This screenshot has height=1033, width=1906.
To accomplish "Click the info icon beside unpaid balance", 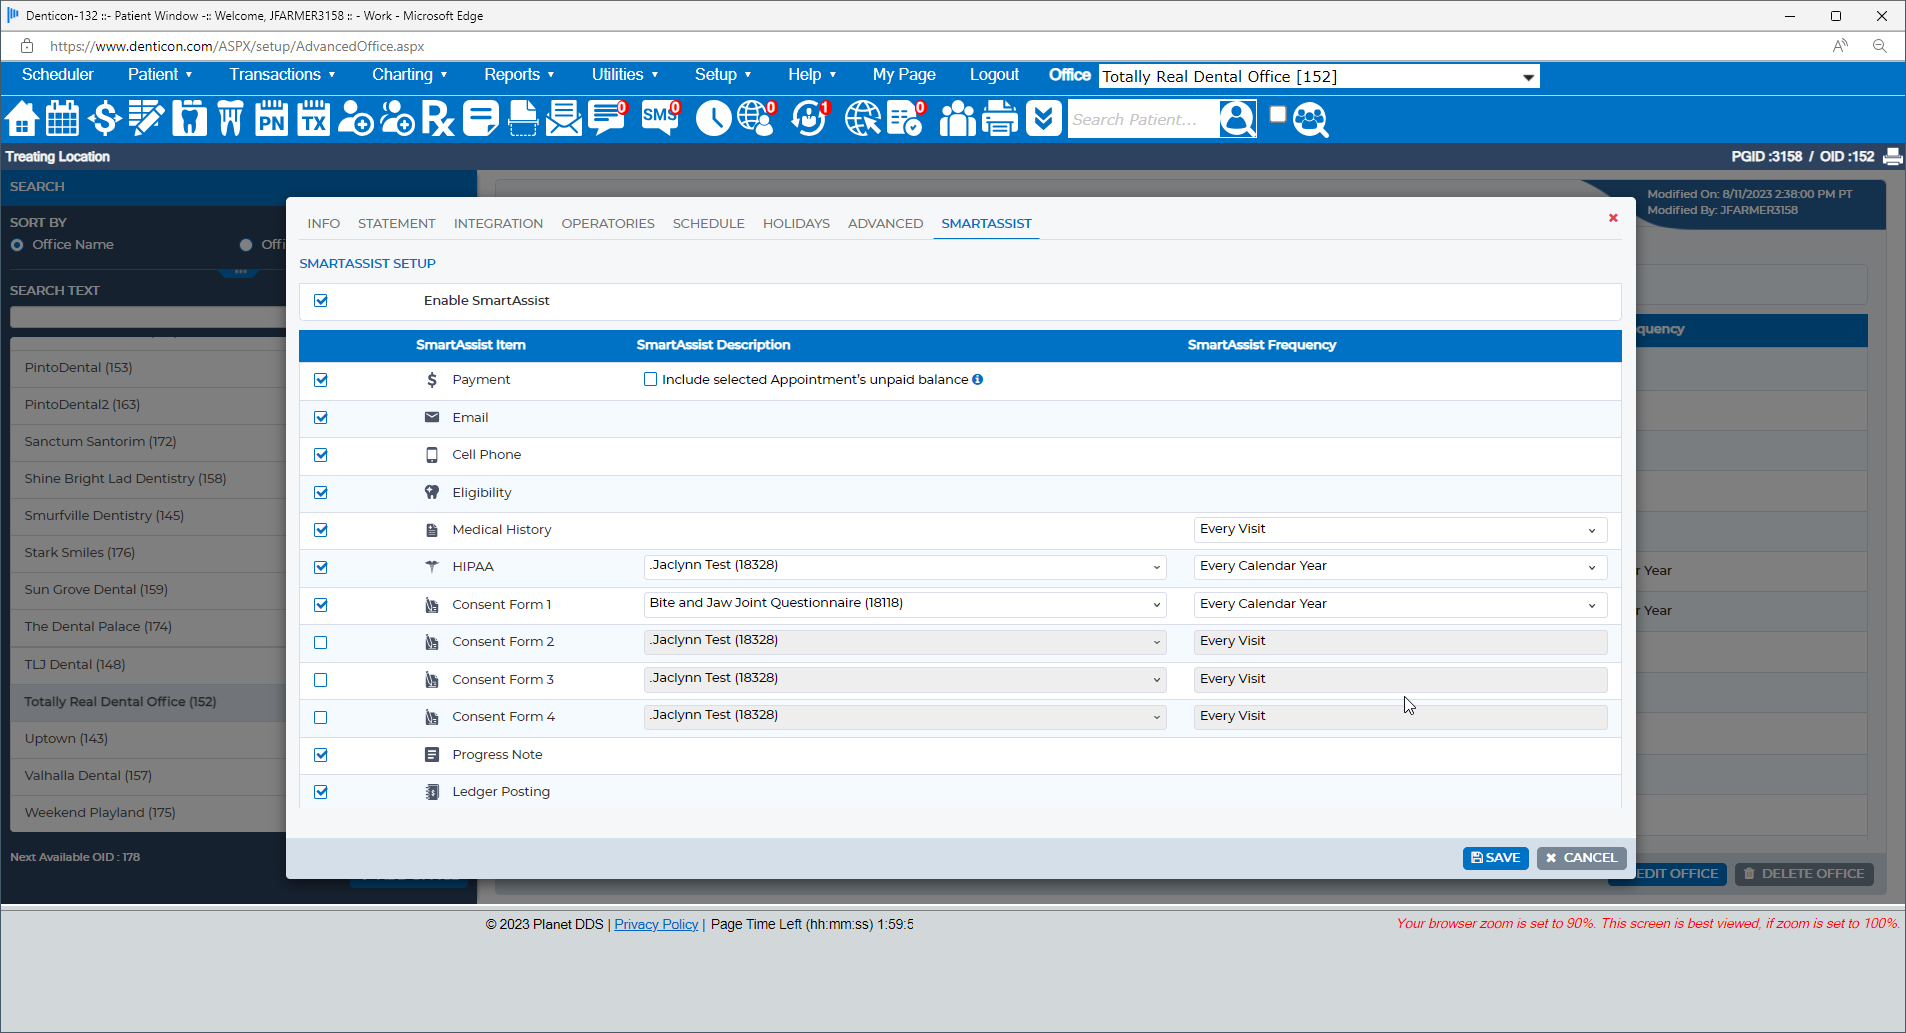I will tap(978, 379).
